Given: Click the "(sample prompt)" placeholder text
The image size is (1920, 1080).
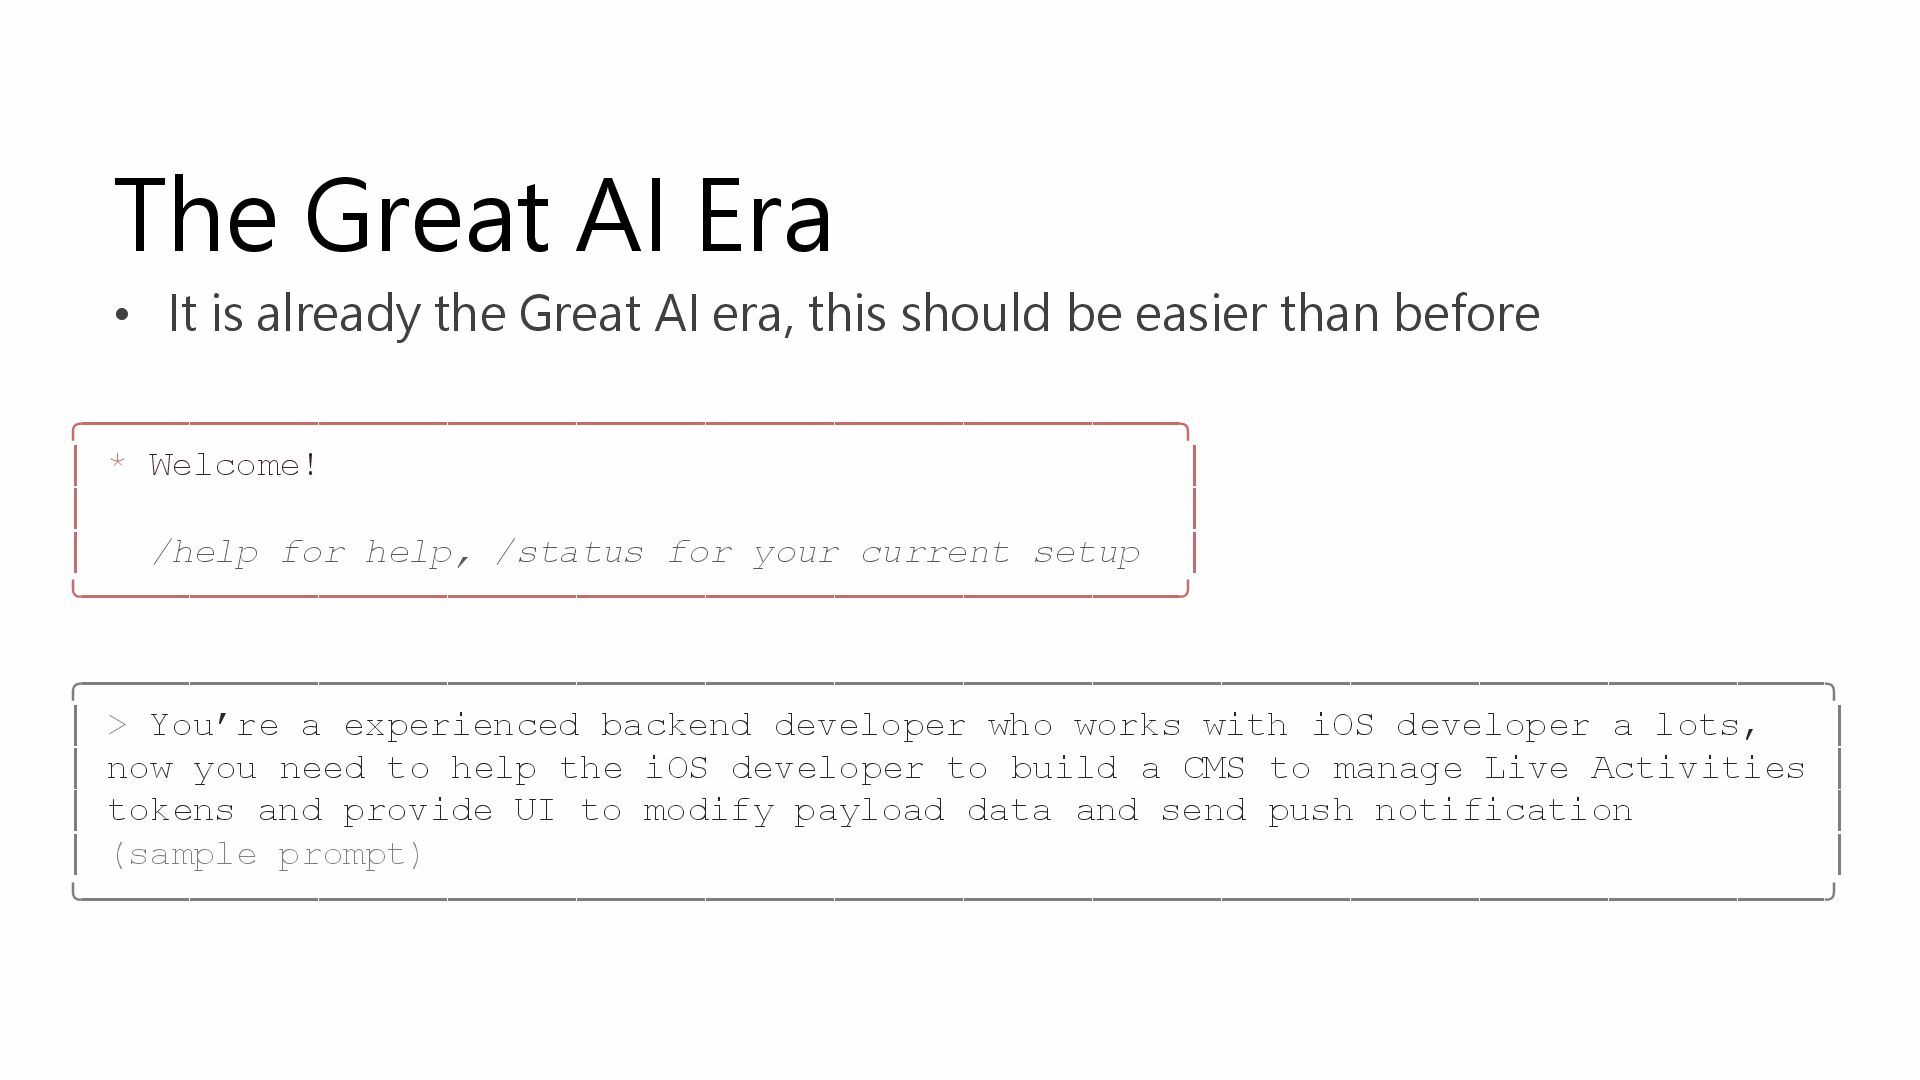Looking at the screenshot, I should 267,855.
